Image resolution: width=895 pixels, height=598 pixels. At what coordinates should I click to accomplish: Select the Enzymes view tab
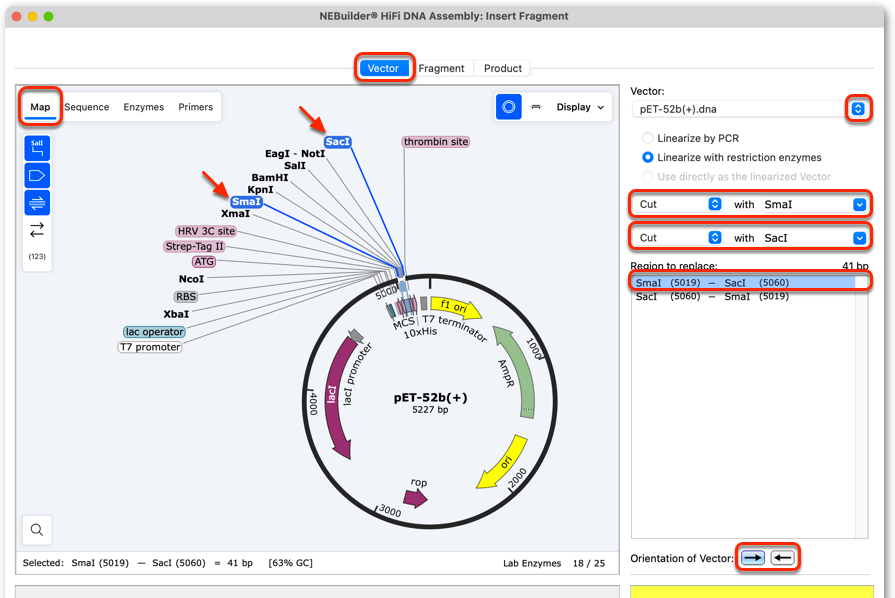pos(144,107)
